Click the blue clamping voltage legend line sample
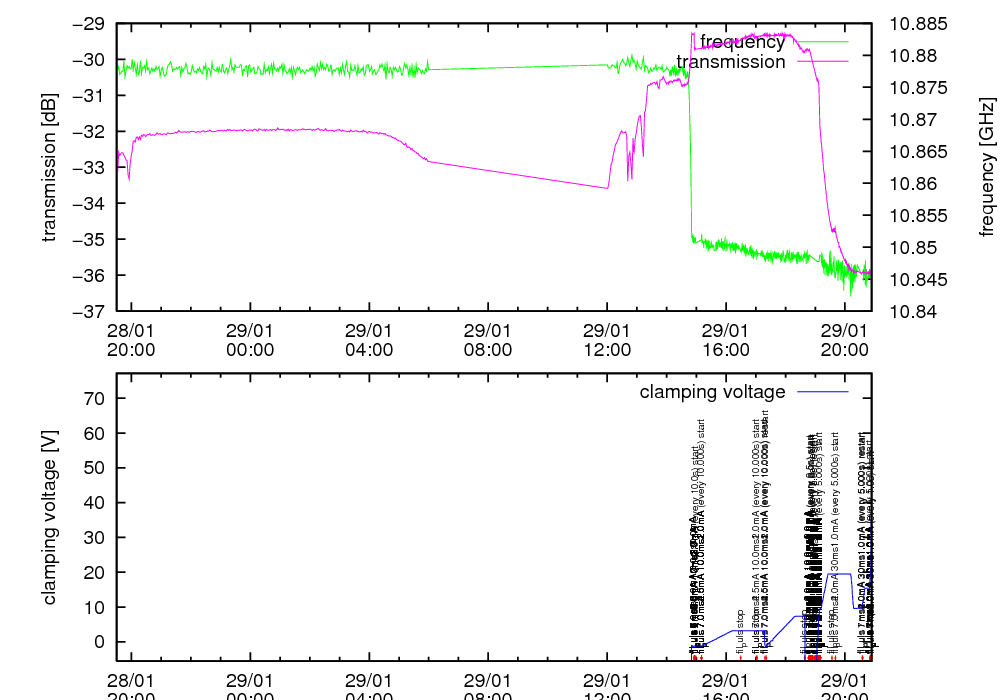This screenshot has width=1000, height=700. click(819, 392)
